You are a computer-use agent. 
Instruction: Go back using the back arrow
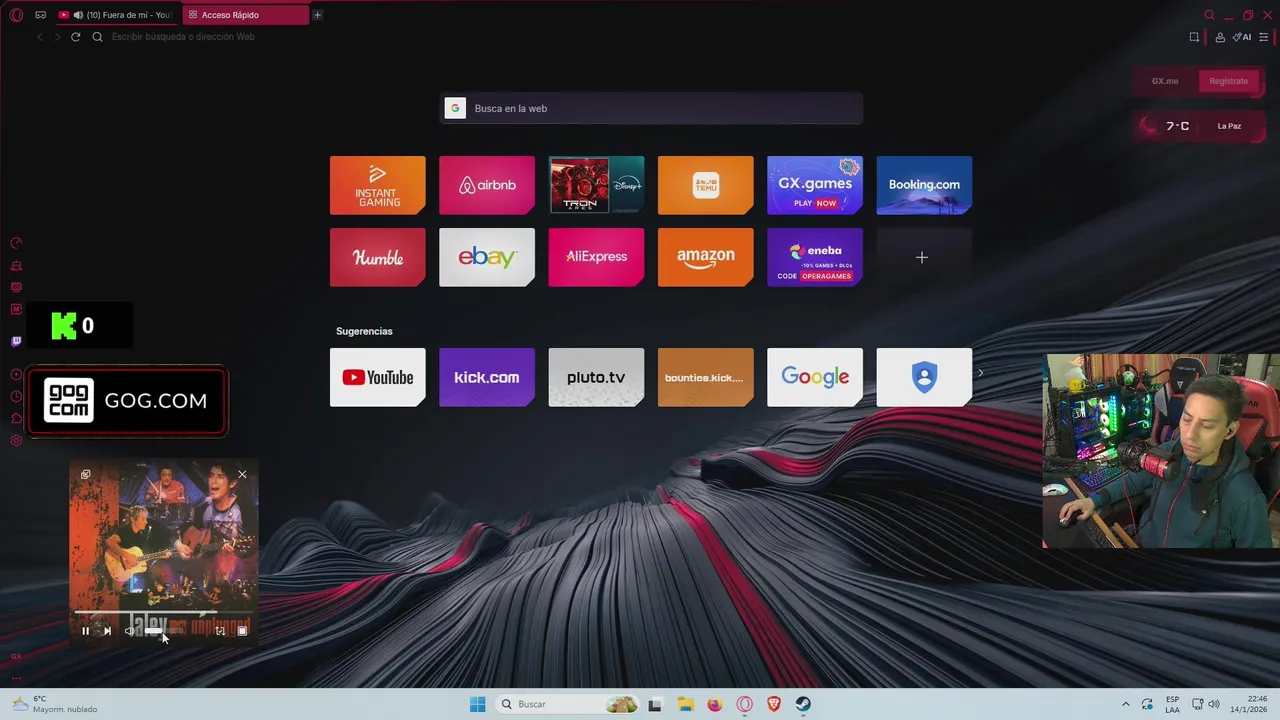40,37
